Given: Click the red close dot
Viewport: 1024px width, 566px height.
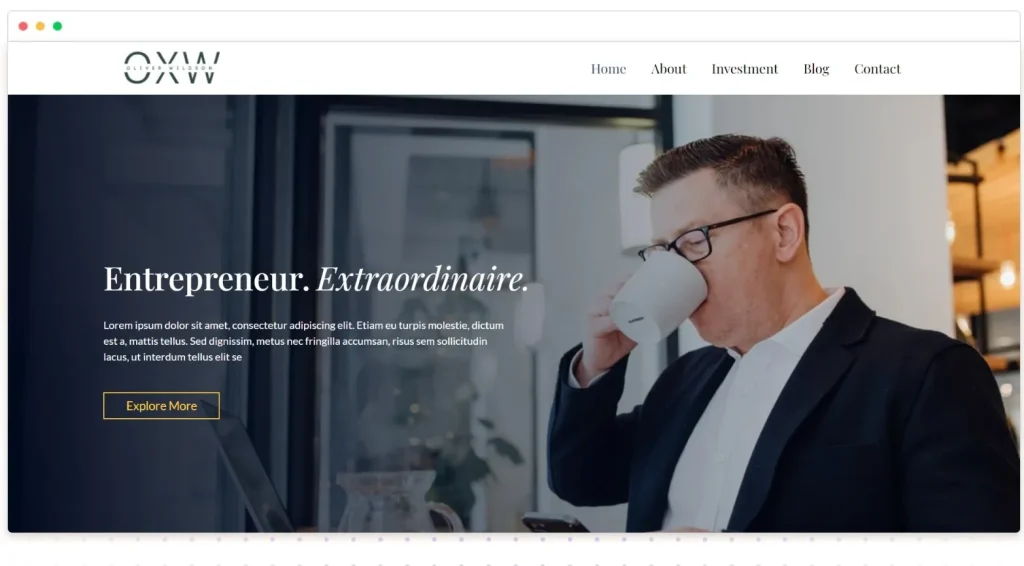Looking at the screenshot, I should coord(23,26).
